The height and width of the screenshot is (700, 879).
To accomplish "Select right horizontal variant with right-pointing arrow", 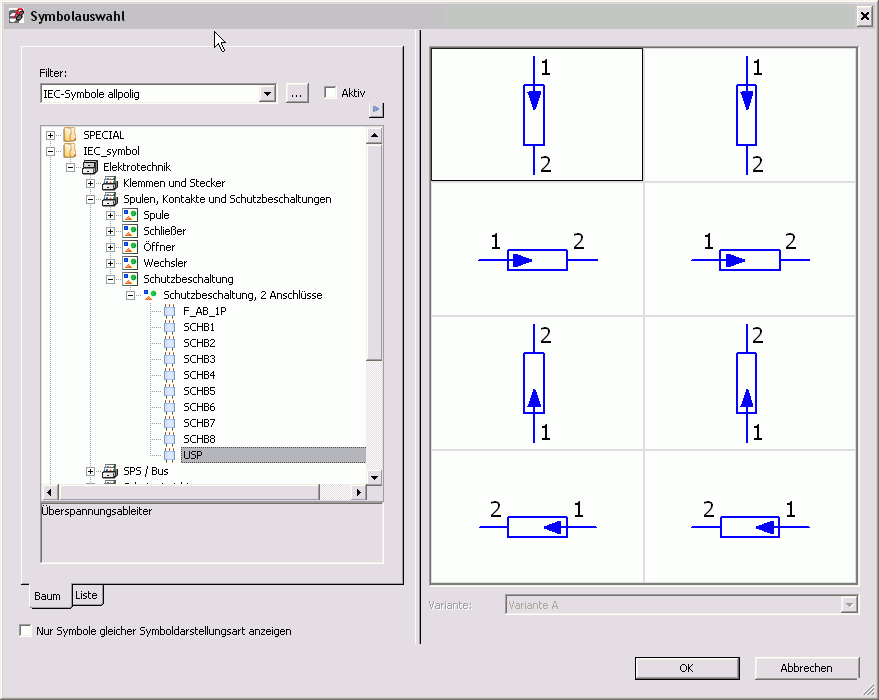I will [750, 249].
